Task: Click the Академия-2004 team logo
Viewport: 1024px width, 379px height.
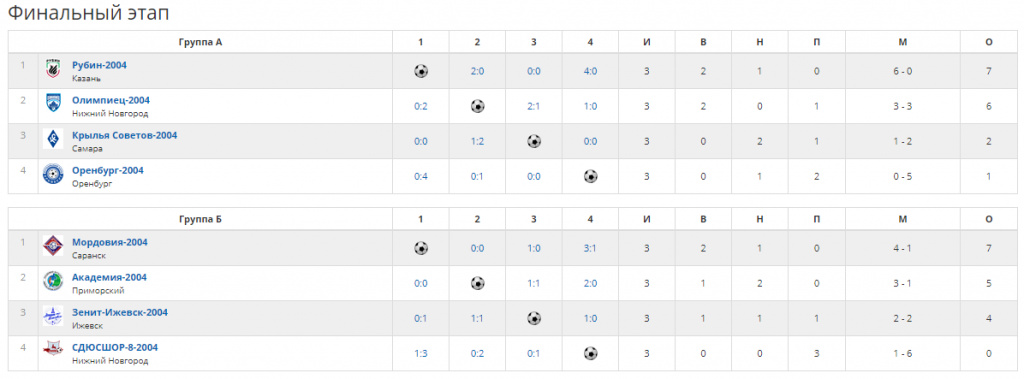Action: [53, 282]
